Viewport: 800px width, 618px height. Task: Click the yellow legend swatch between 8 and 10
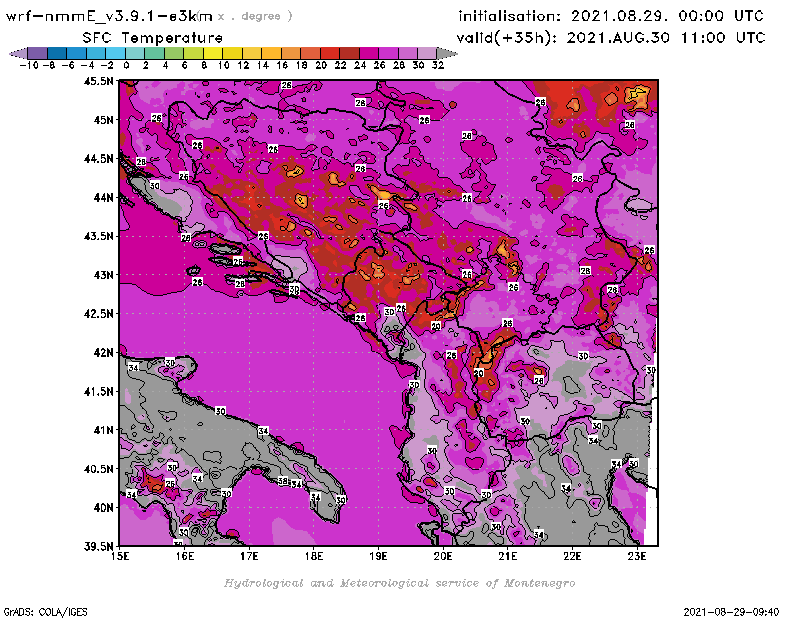213,53
